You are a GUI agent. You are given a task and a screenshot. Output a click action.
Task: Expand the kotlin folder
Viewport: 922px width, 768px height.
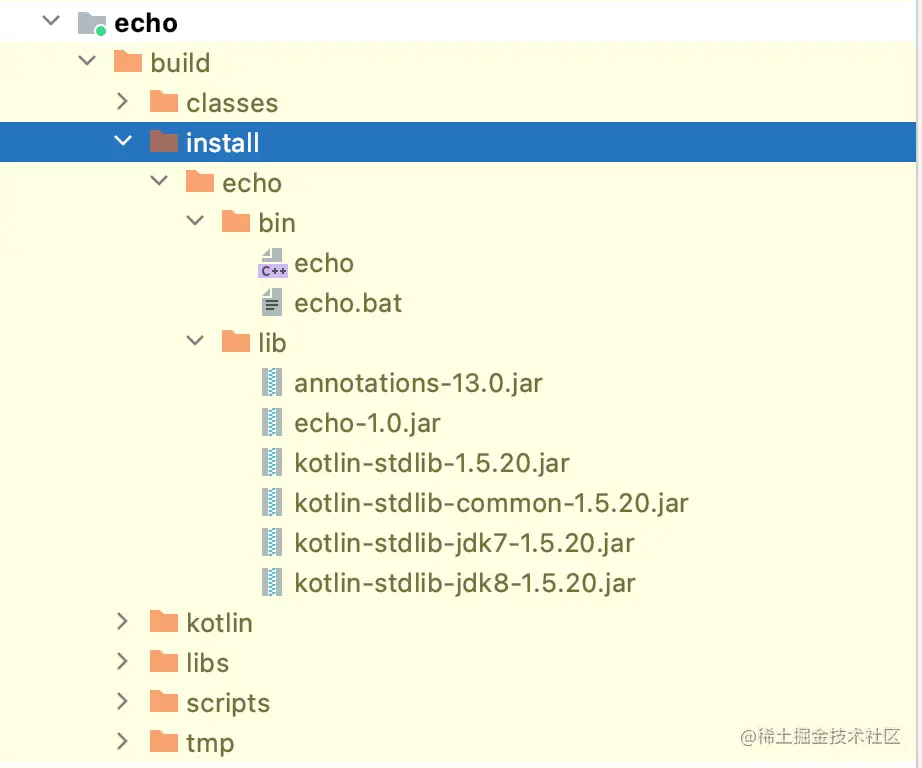coord(123,622)
